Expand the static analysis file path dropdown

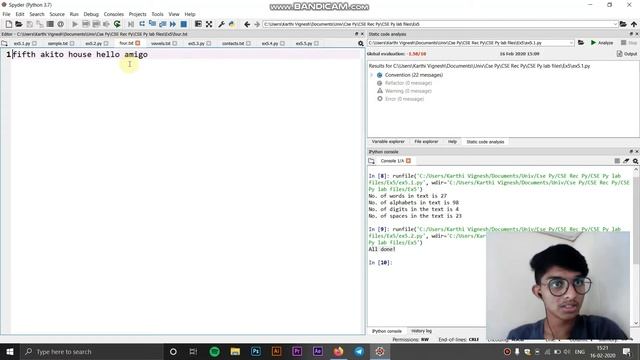click(571, 42)
